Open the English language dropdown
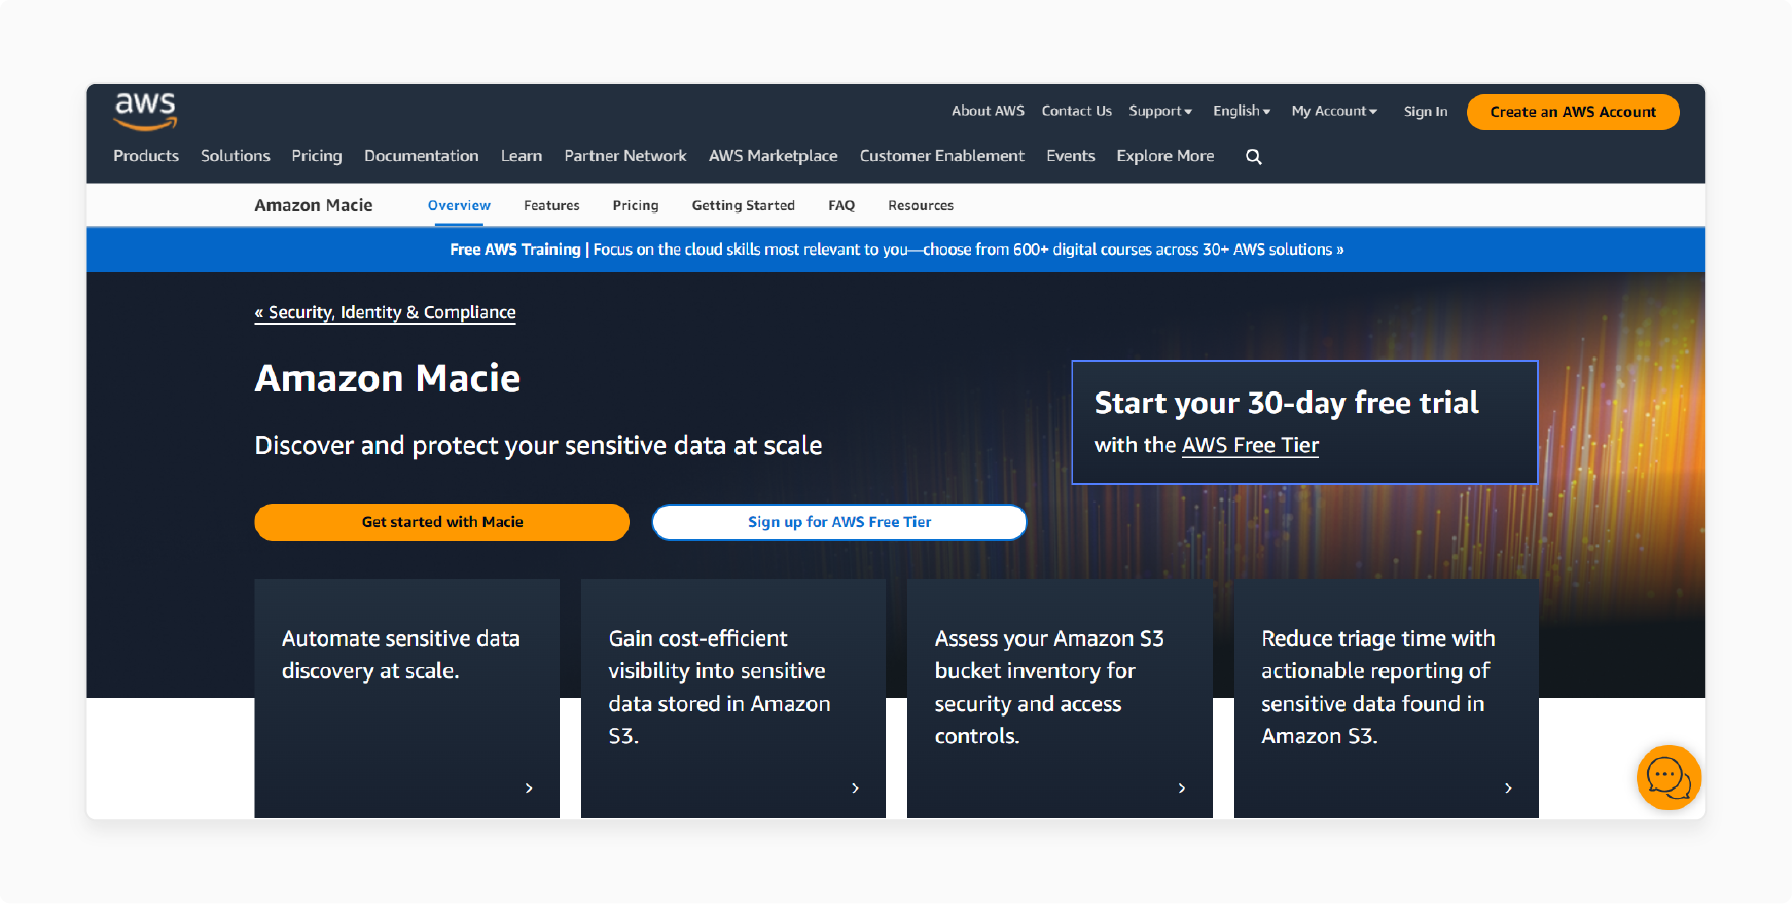The height and width of the screenshot is (904, 1792). (1241, 111)
